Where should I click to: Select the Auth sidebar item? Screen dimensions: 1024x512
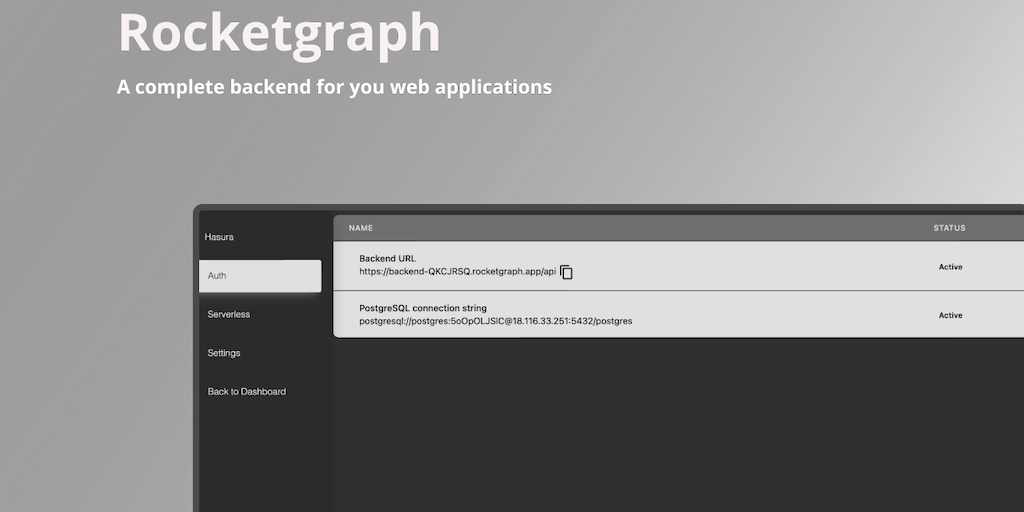coord(260,276)
